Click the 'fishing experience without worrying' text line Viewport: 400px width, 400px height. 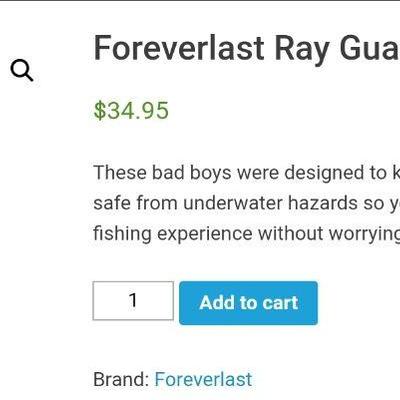[247, 233]
